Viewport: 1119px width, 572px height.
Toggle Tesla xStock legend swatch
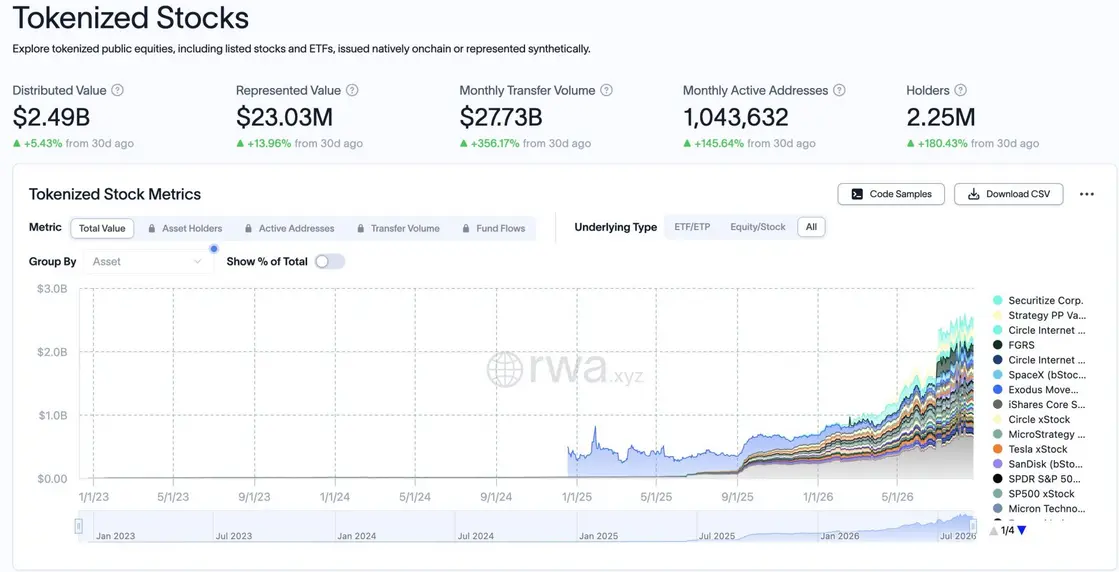pos(998,449)
